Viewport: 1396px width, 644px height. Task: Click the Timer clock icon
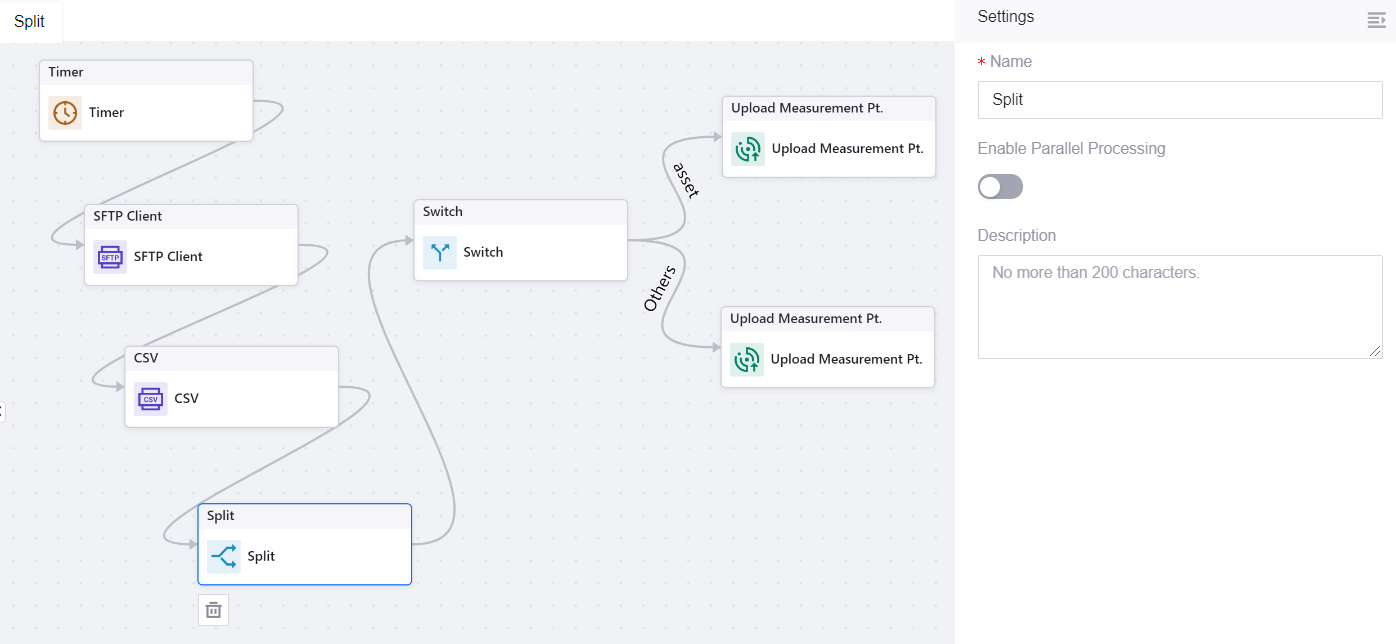(x=65, y=113)
